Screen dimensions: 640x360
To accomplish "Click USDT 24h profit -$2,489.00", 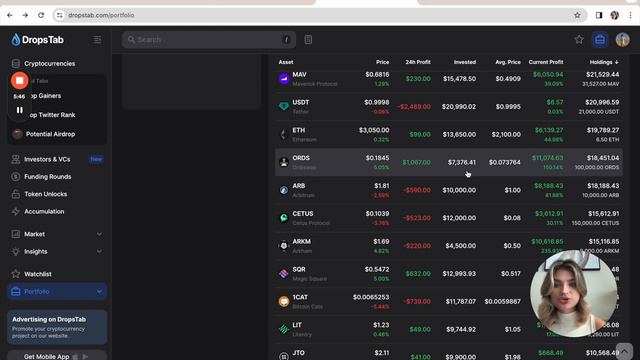I will point(414,107).
